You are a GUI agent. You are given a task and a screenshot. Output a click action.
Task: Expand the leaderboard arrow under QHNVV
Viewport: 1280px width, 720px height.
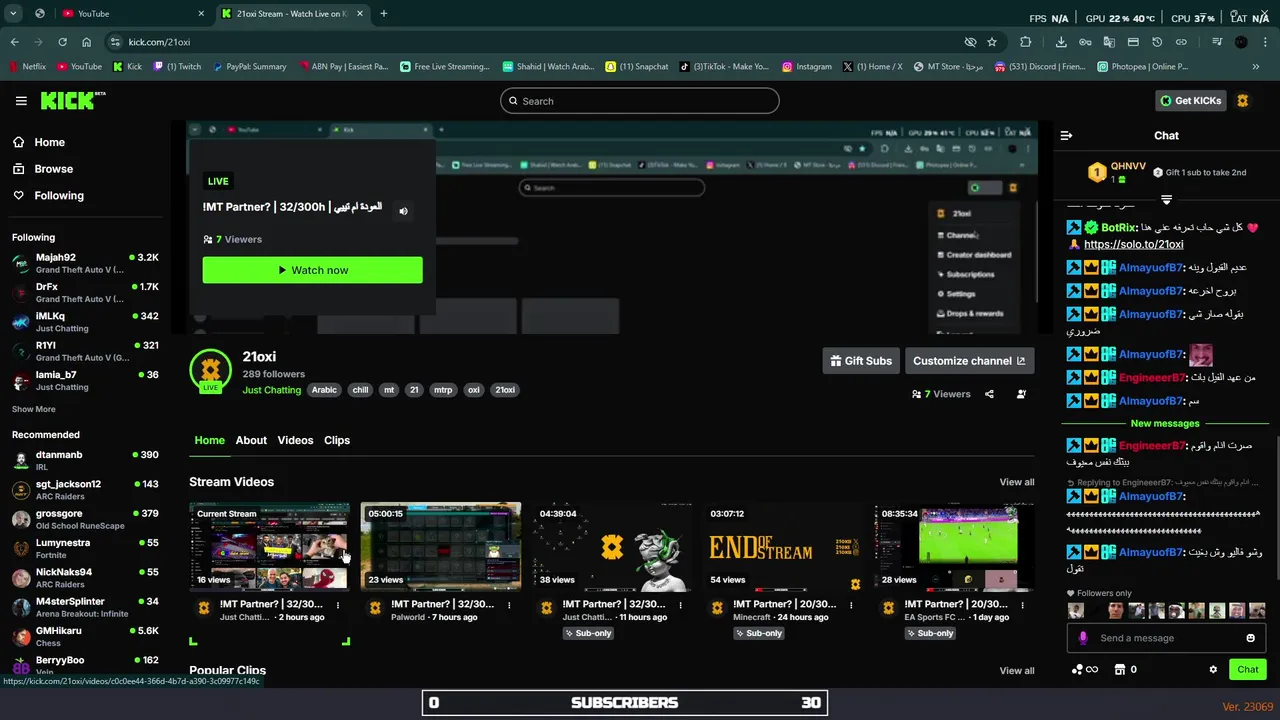1166,200
